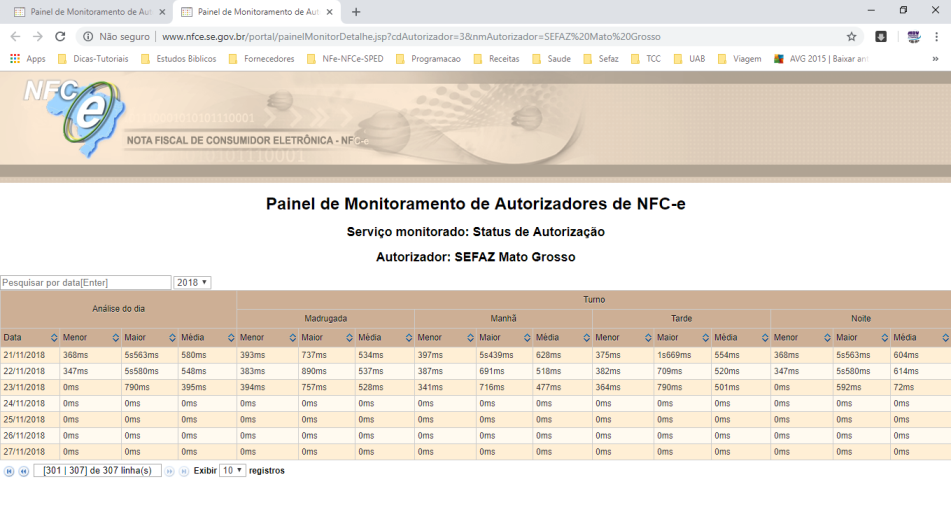Viewport: 951px width, 510px height.
Task: Open the Viagem bookmark folder
Action: (739, 59)
